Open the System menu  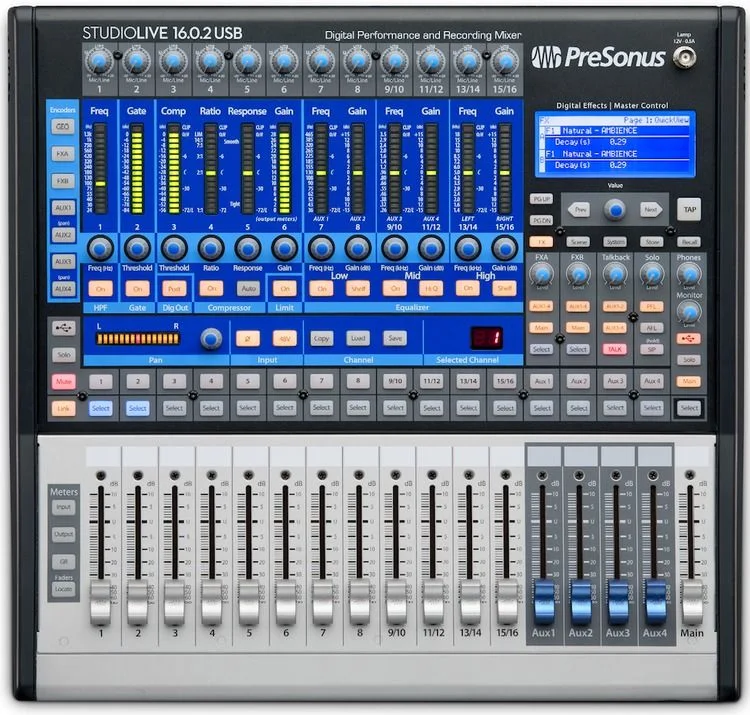pyautogui.click(x=615, y=242)
